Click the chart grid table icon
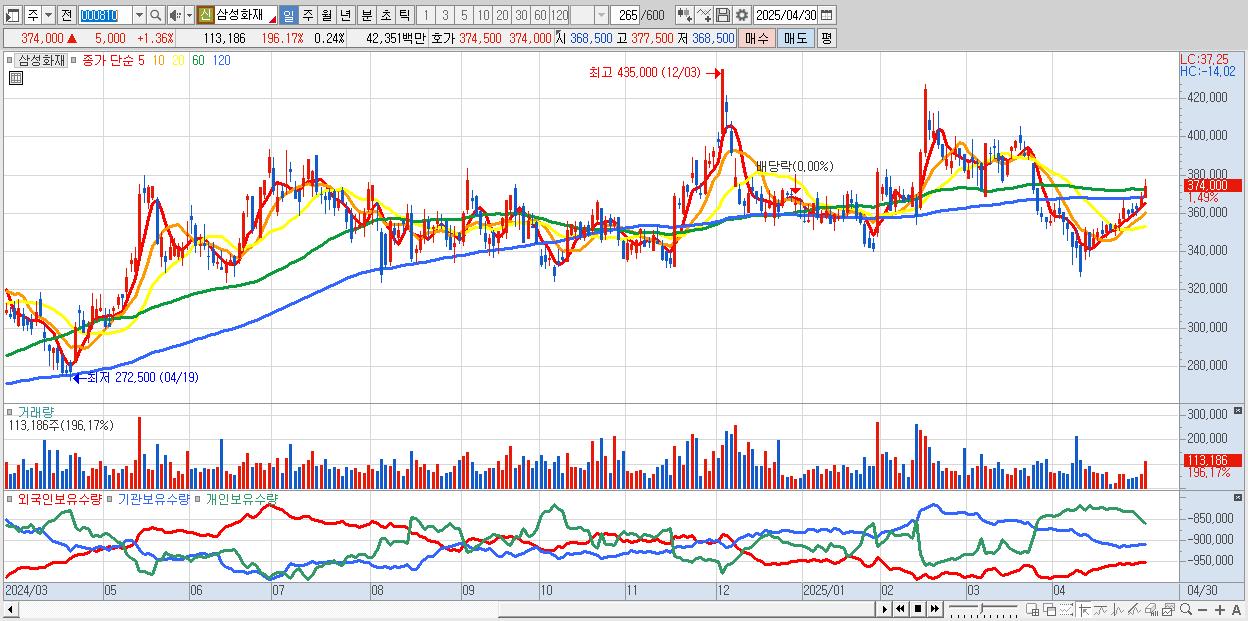This screenshot has width=1248, height=621. (x=15, y=78)
